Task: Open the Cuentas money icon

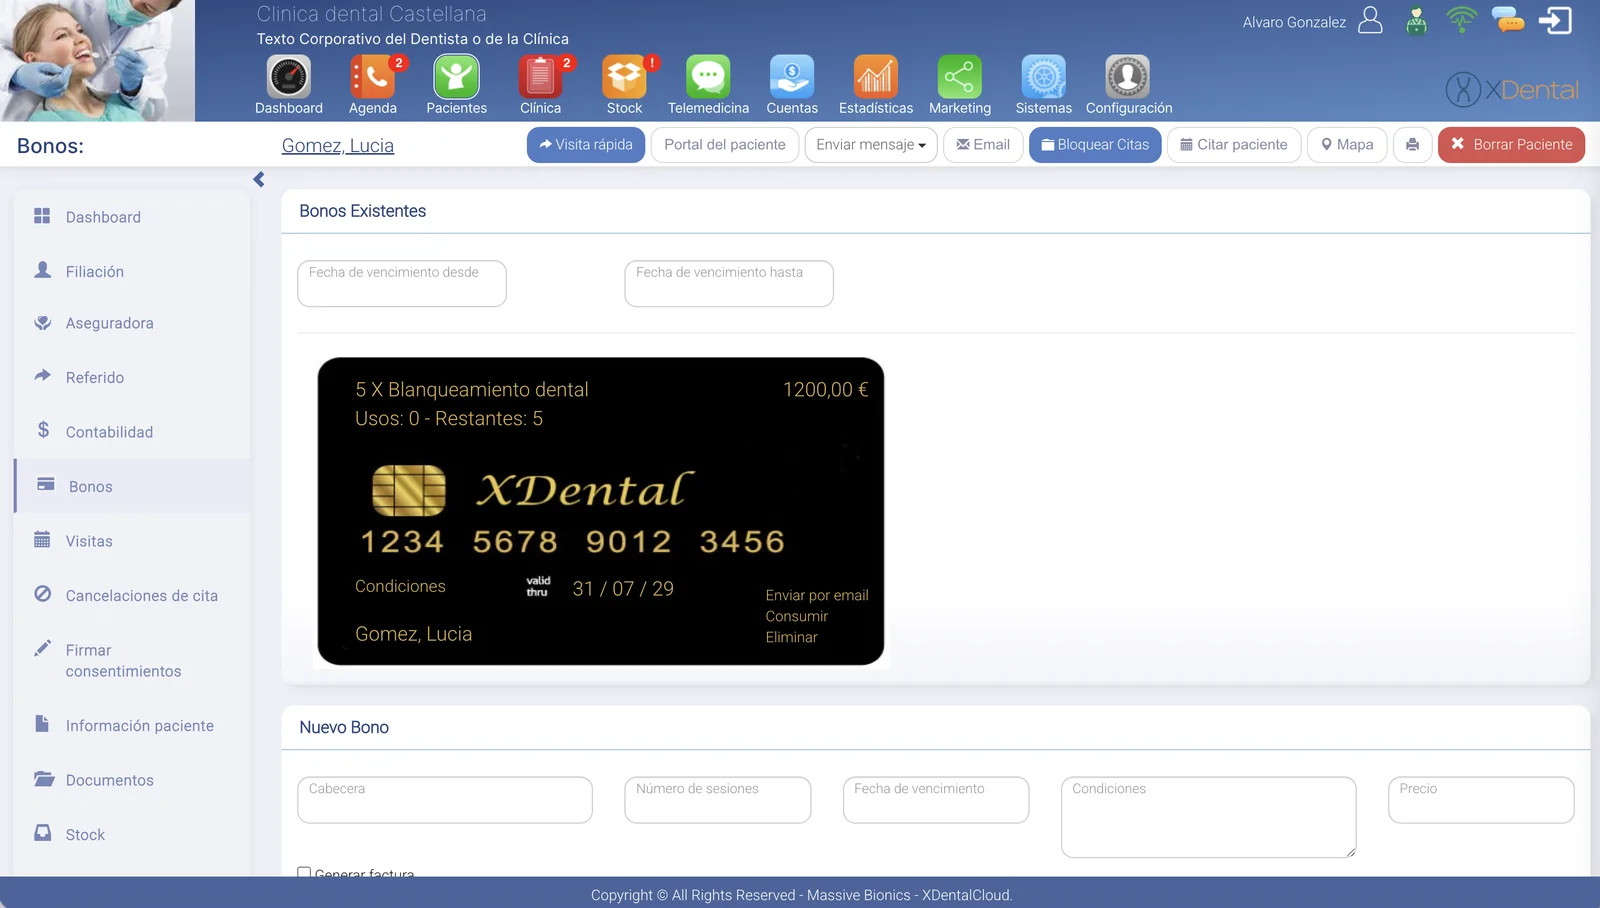Action: (792, 77)
